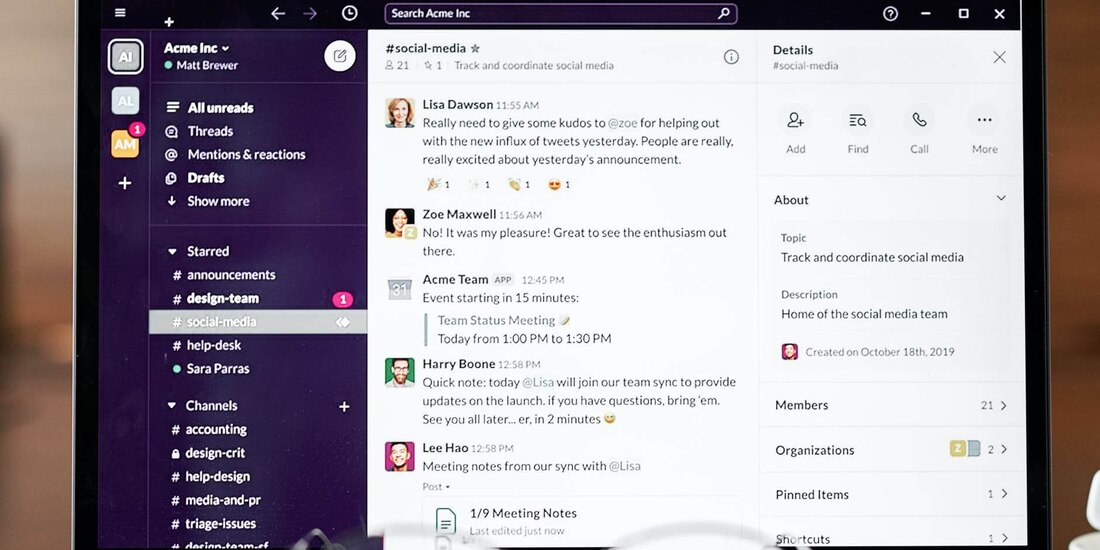Close the Details panel

(x=1000, y=57)
